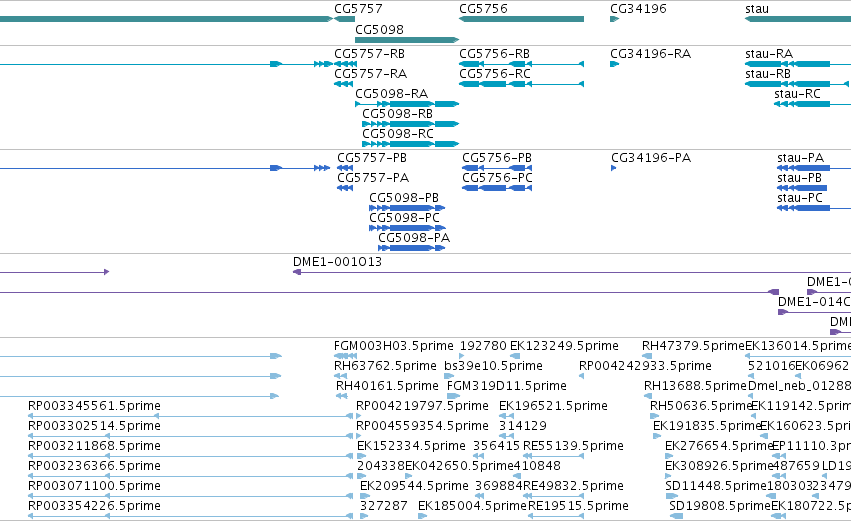Click transcript CG5098-RA glyph
Viewport: 851px width, 521px height.
click(x=407, y=104)
